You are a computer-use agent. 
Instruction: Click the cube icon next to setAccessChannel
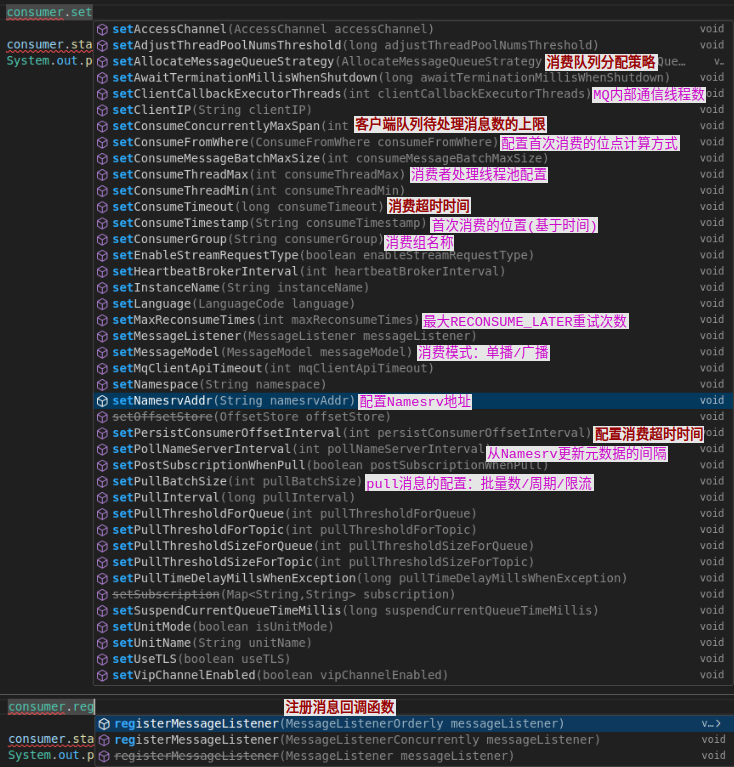[103, 30]
